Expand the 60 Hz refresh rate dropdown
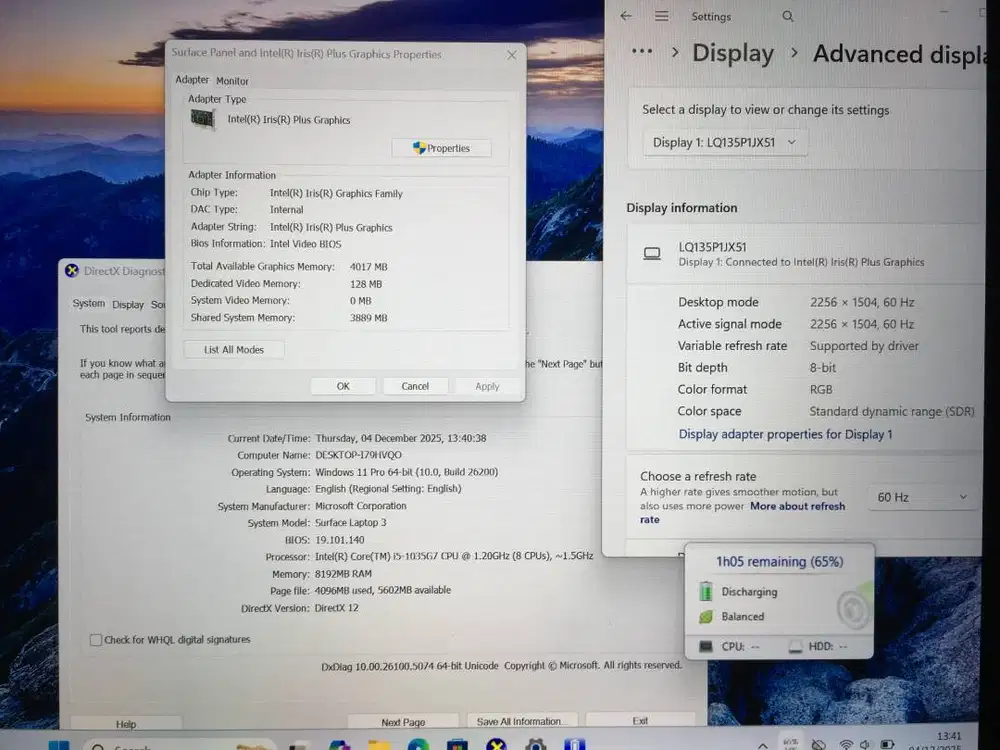The width and height of the screenshot is (1000, 750). (921, 497)
